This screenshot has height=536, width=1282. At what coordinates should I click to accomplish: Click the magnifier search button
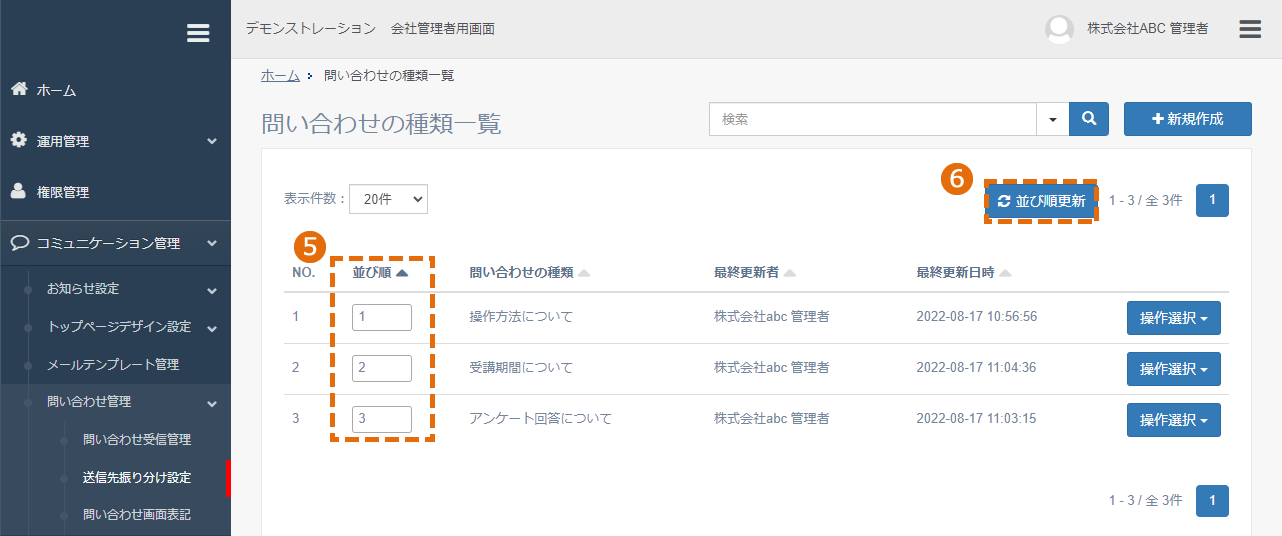[x=1089, y=118]
